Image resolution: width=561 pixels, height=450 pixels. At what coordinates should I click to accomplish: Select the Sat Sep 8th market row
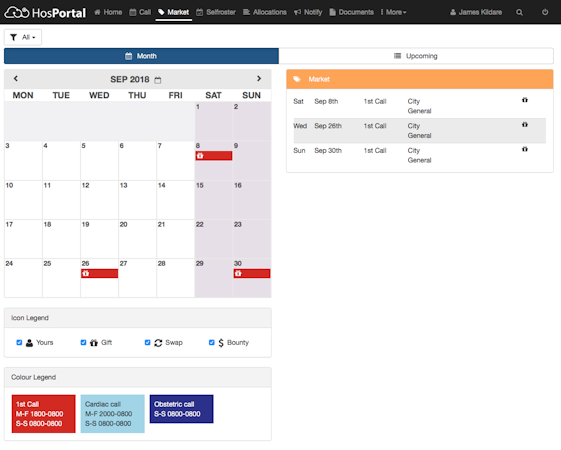coord(420,106)
